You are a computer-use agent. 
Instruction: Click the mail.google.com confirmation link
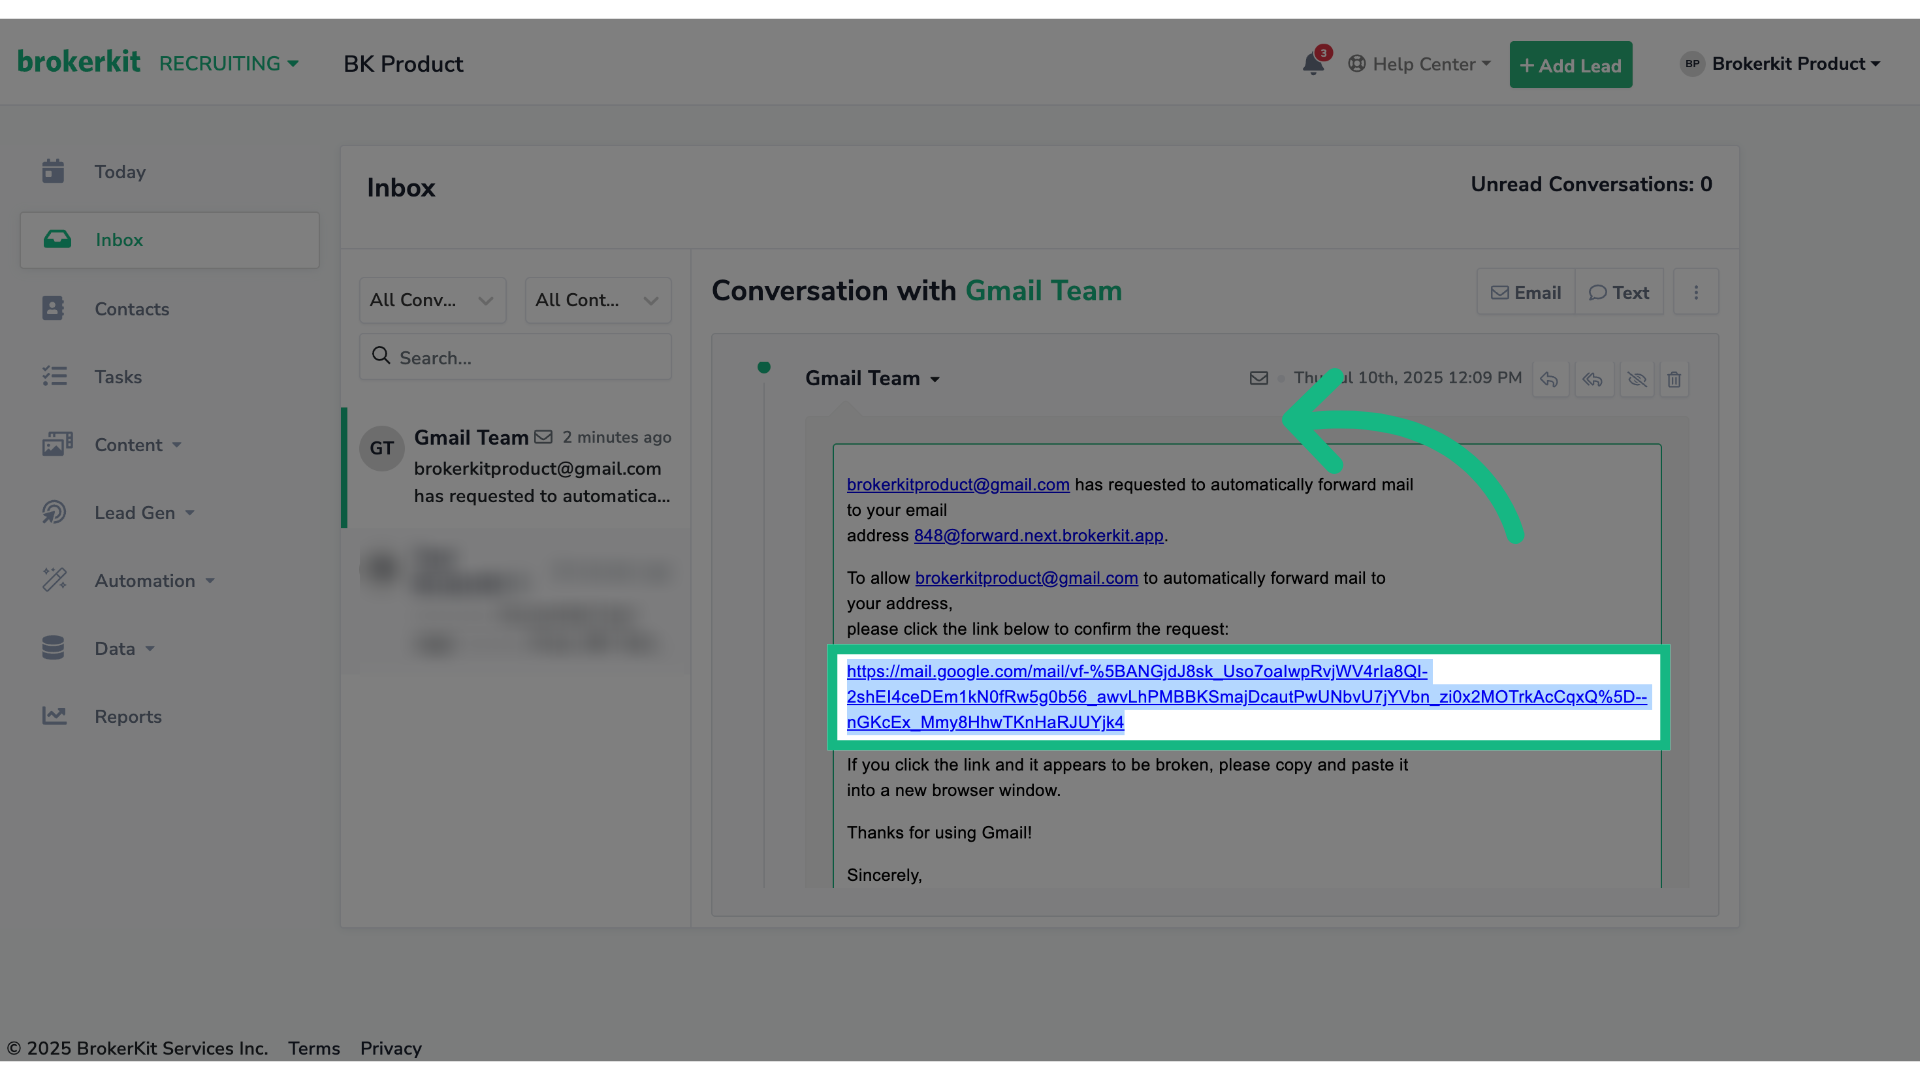click(x=1247, y=697)
